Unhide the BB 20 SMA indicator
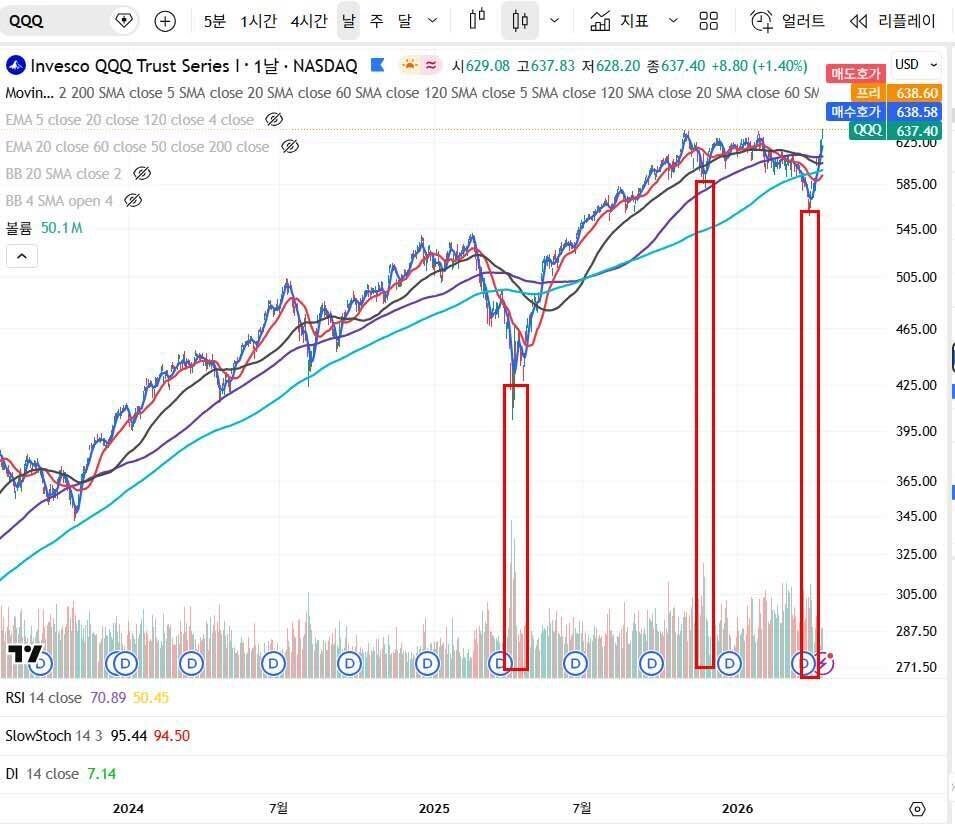955x824 pixels. coord(142,174)
